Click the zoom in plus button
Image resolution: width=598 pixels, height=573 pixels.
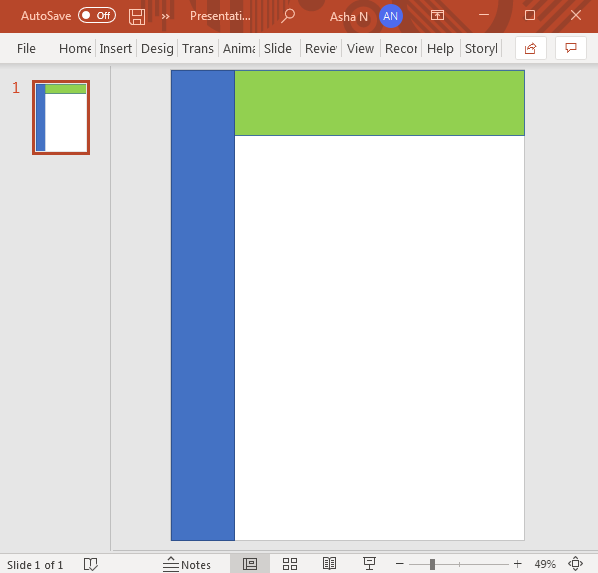(x=518, y=563)
